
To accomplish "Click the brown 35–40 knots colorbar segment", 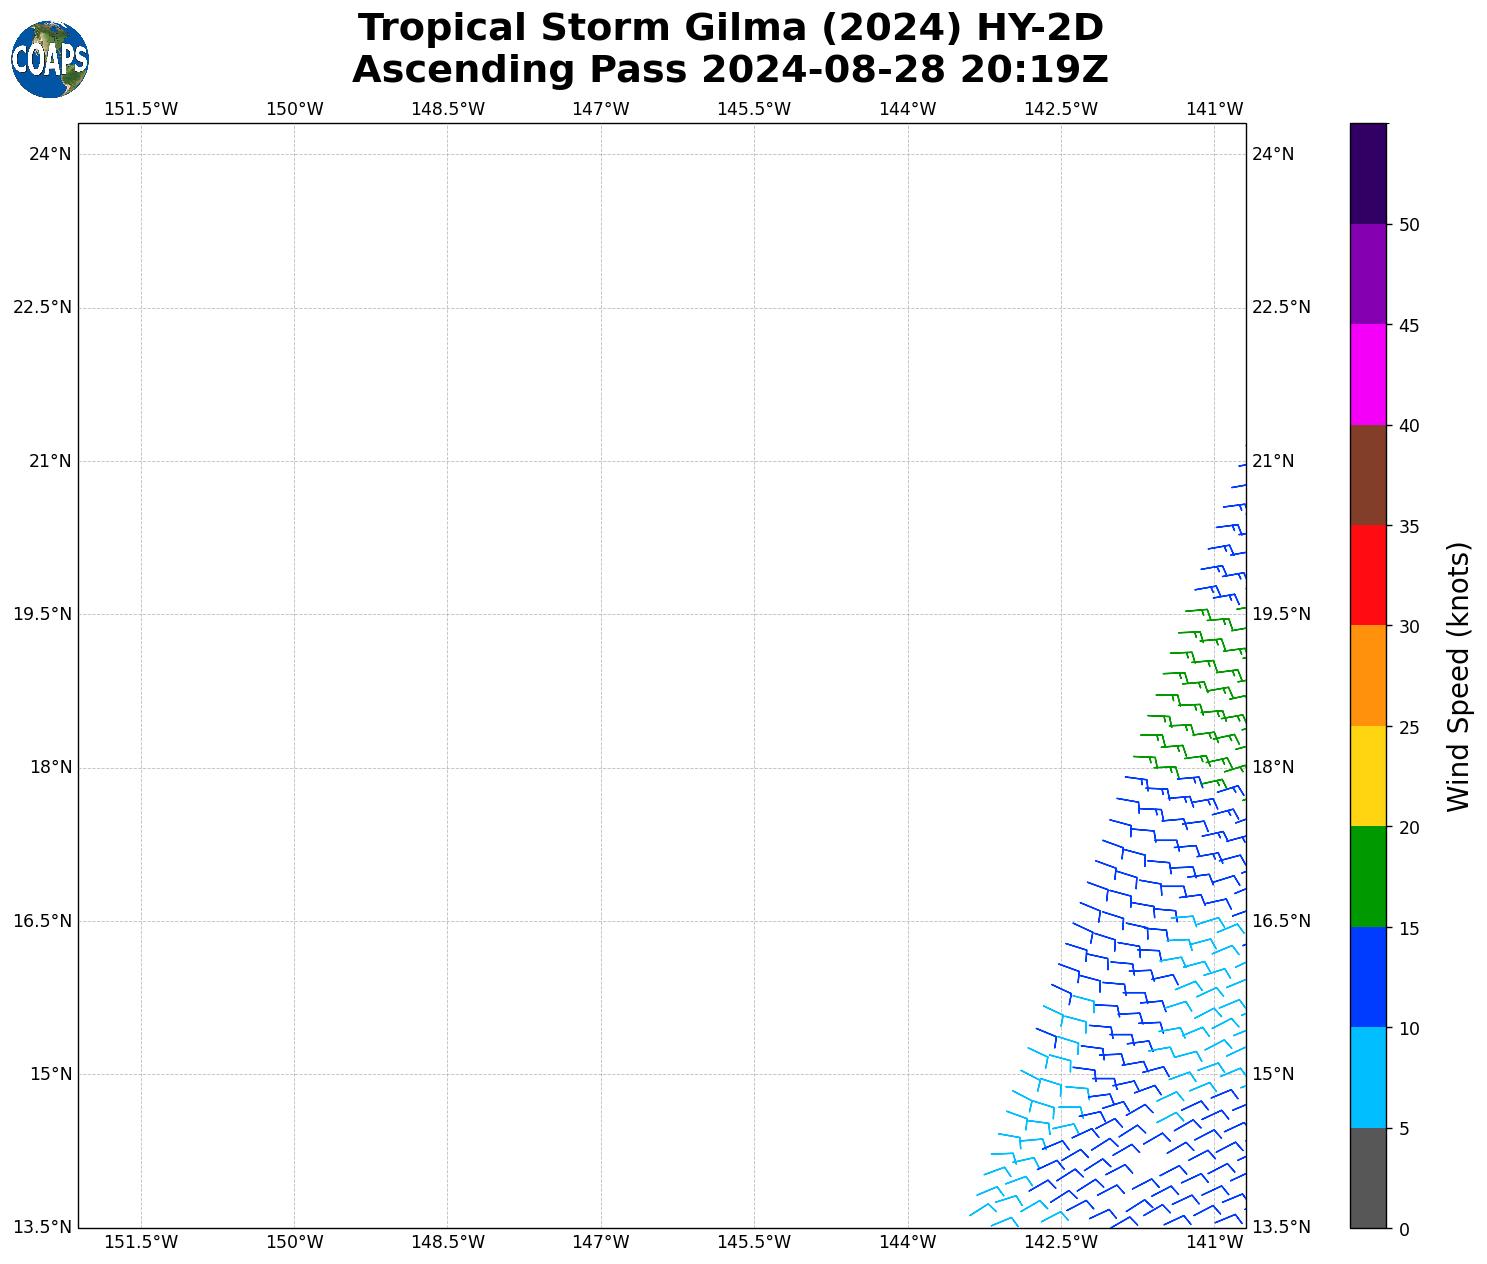I will 1367,475.
